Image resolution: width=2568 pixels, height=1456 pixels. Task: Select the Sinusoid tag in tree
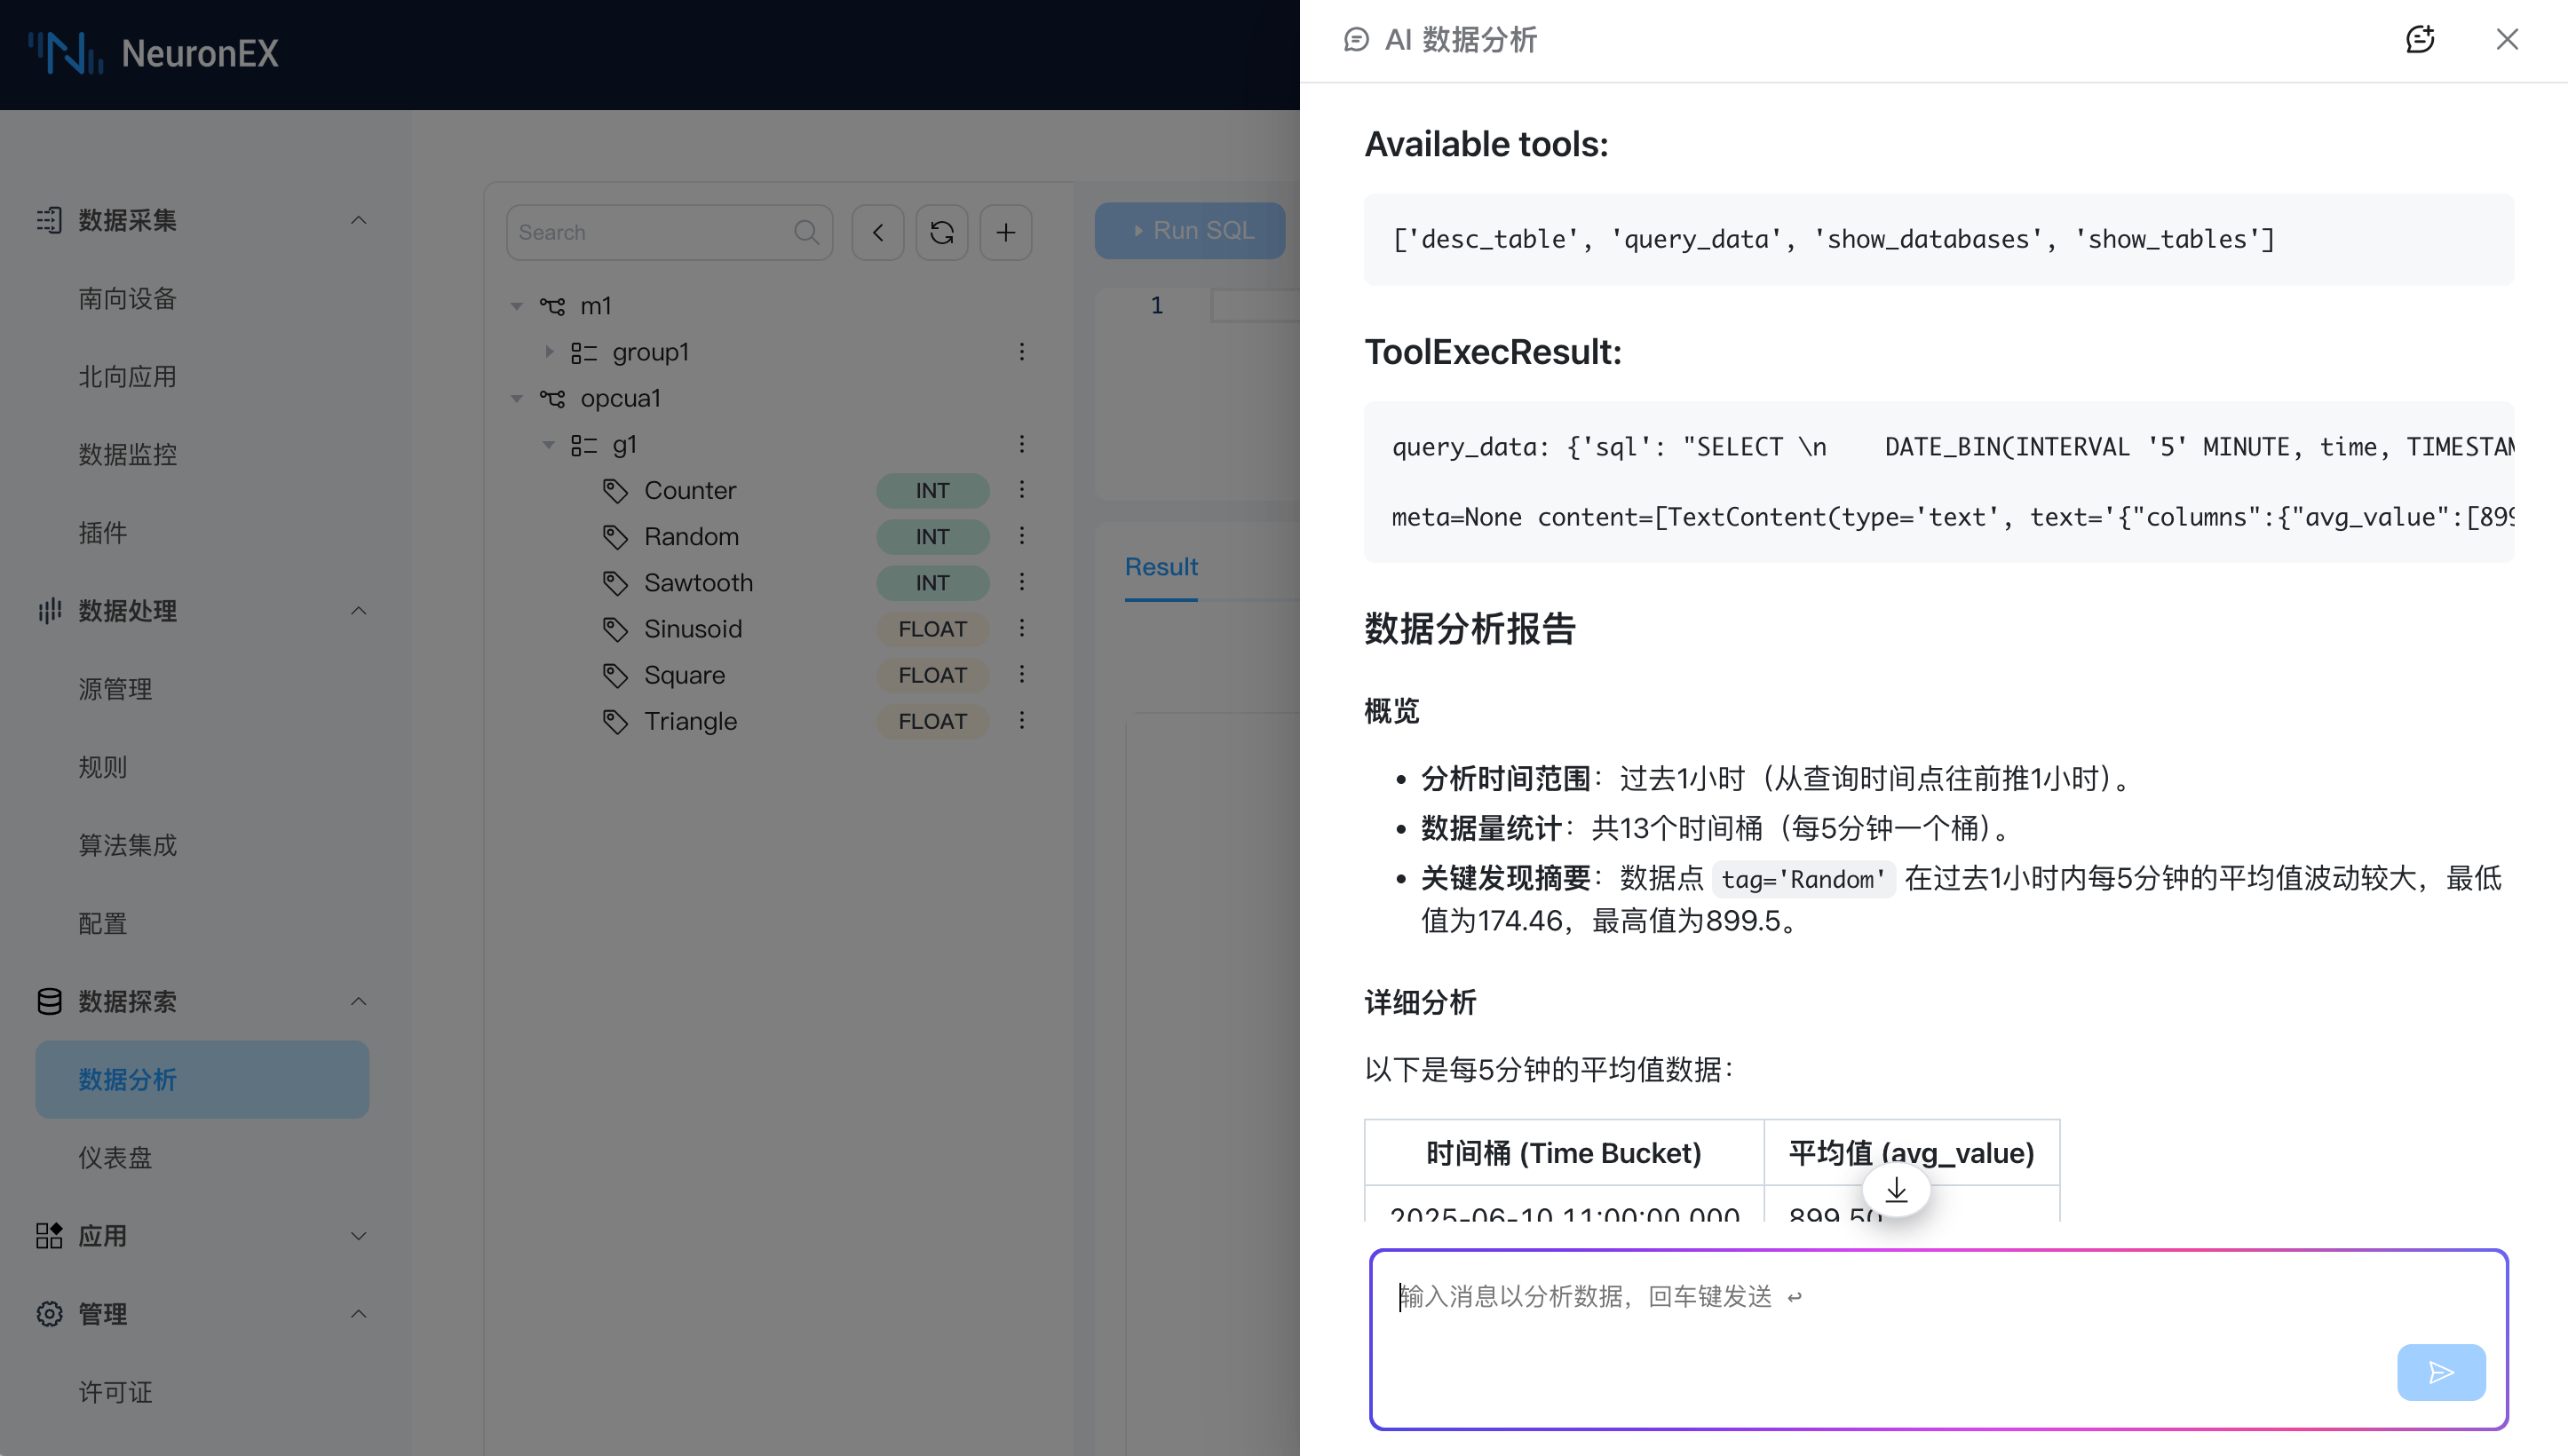point(692,629)
